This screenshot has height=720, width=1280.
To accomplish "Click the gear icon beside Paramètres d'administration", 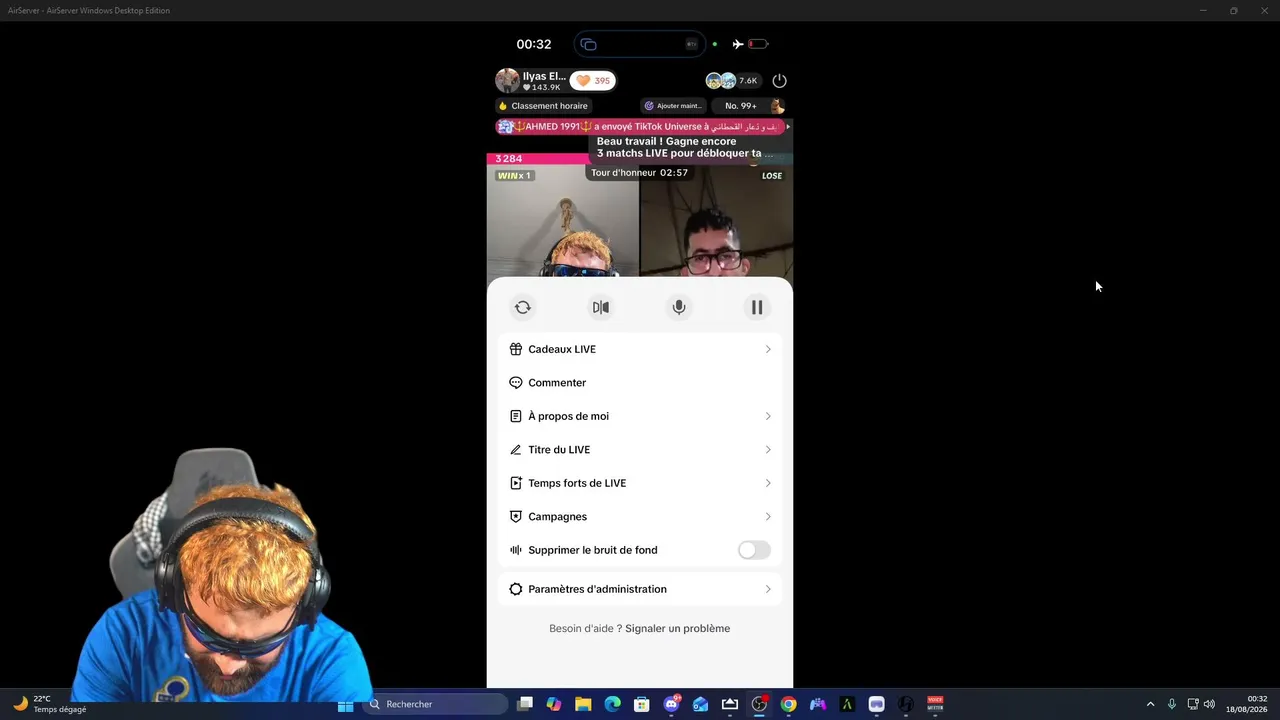I will point(516,589).
